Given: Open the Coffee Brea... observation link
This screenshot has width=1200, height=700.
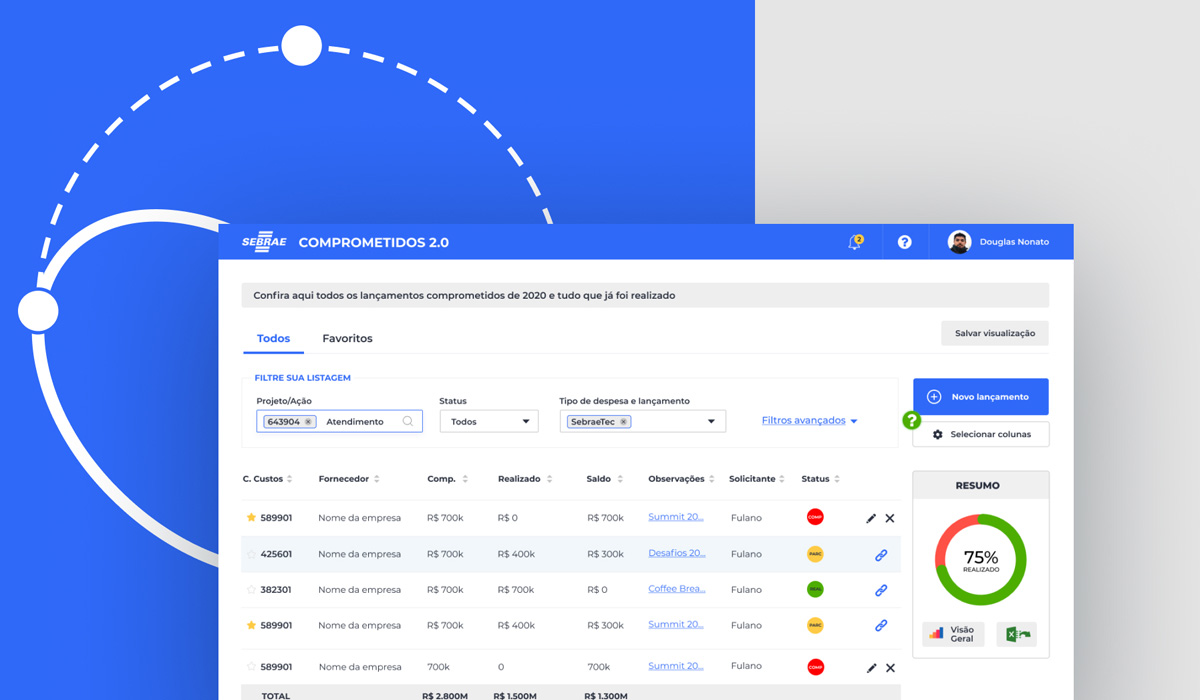Looking at the screenshot, I should 676,589.
